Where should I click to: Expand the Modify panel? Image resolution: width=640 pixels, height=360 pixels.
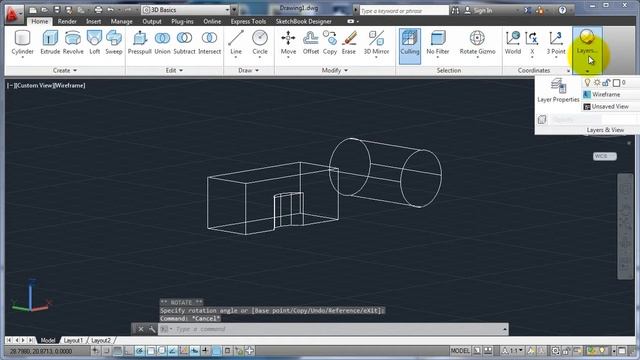tap(335, 71)
